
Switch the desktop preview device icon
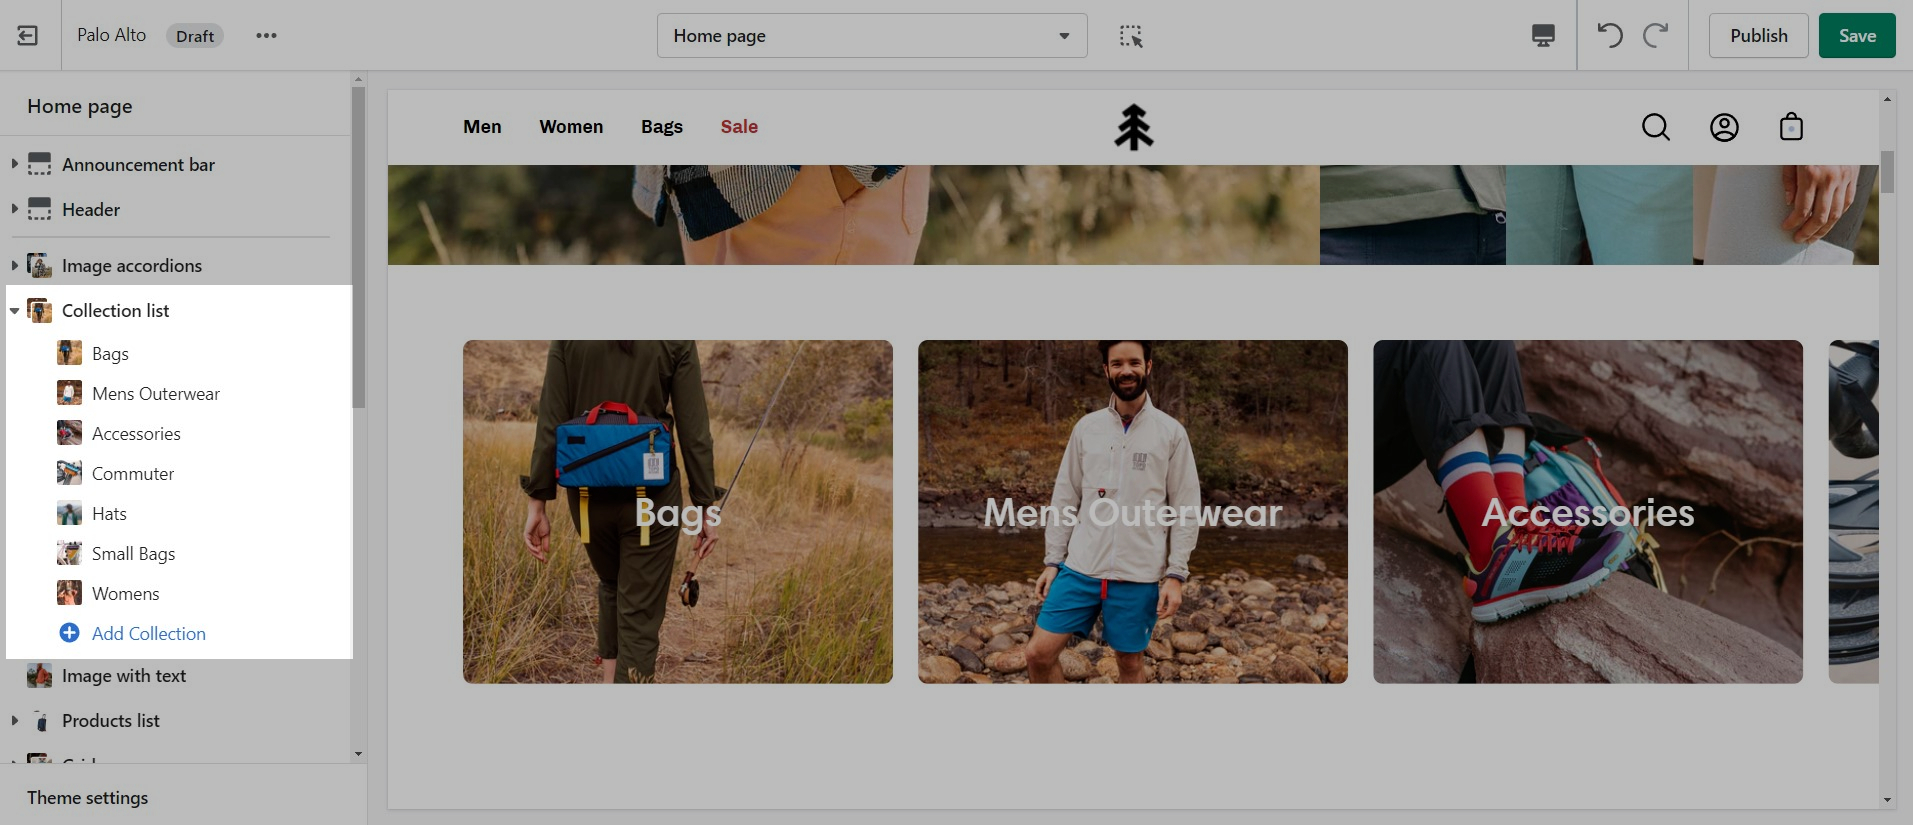1543,36
